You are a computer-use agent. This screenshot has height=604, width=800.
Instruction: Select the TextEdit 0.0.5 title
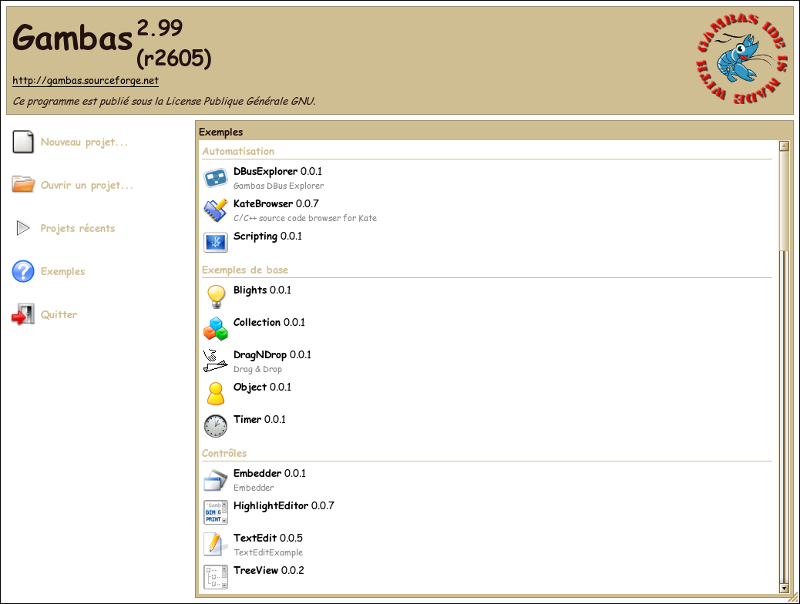[x=268, y=538]
